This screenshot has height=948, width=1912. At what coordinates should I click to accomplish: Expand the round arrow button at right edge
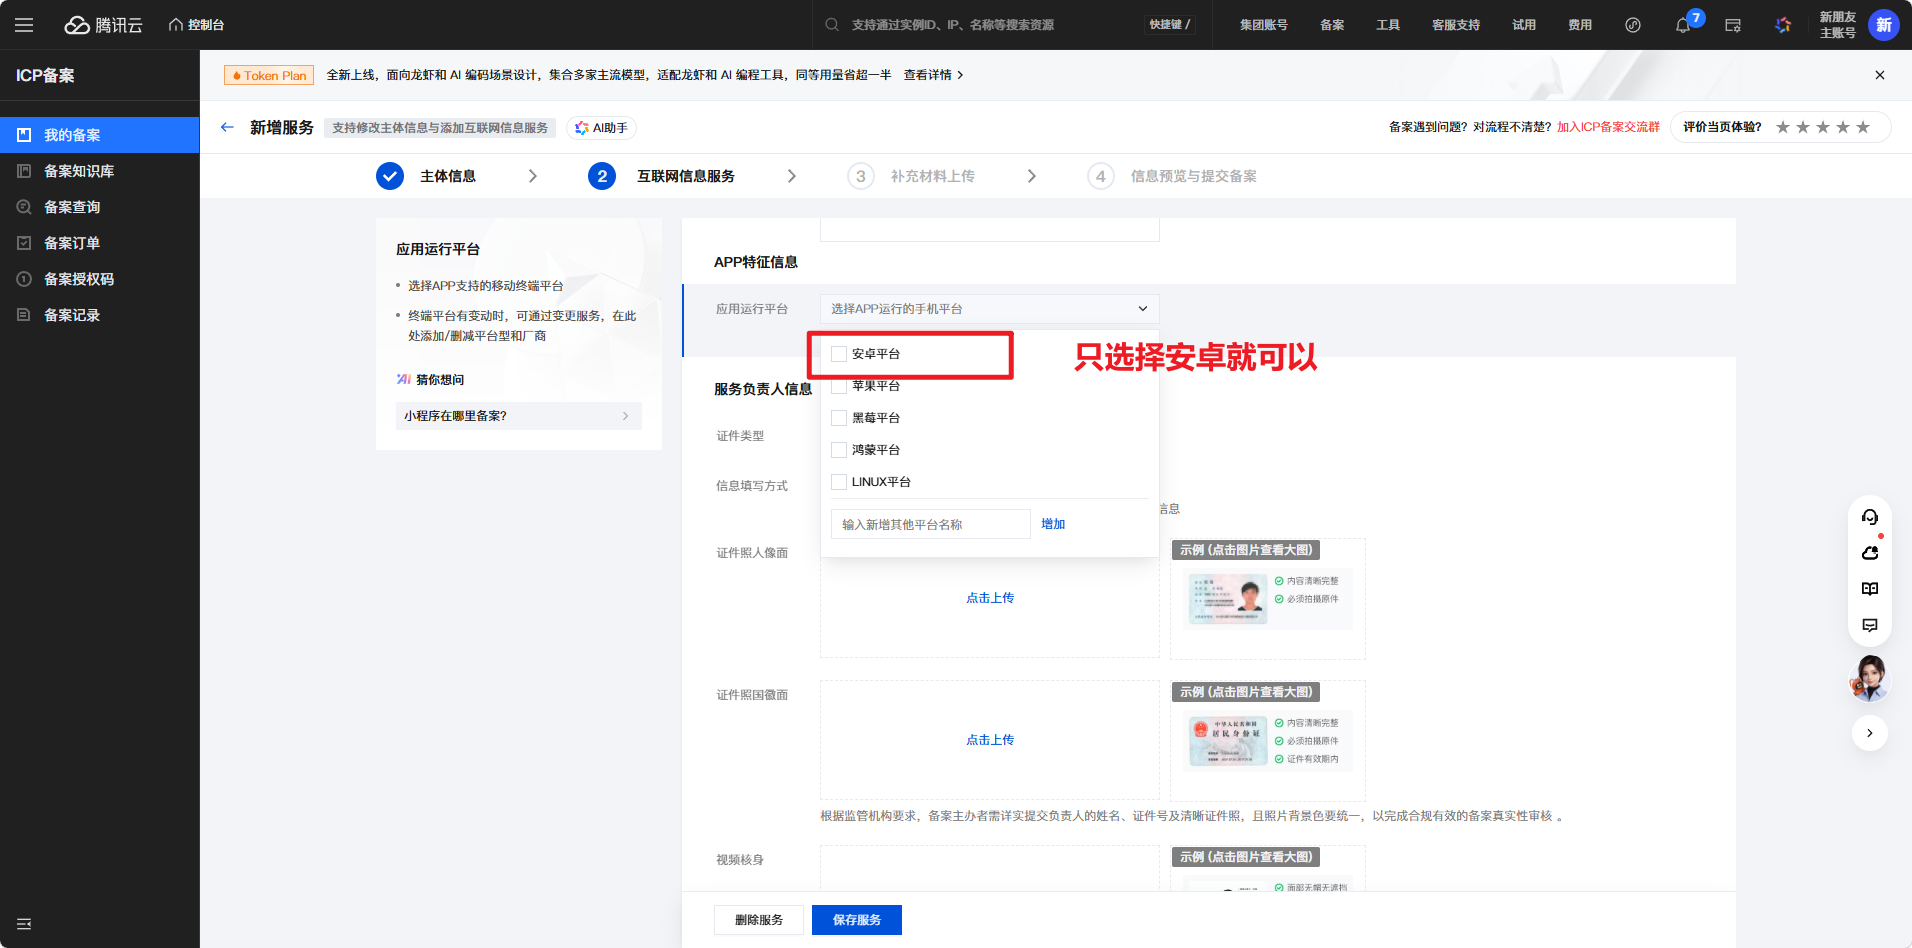1870,733
